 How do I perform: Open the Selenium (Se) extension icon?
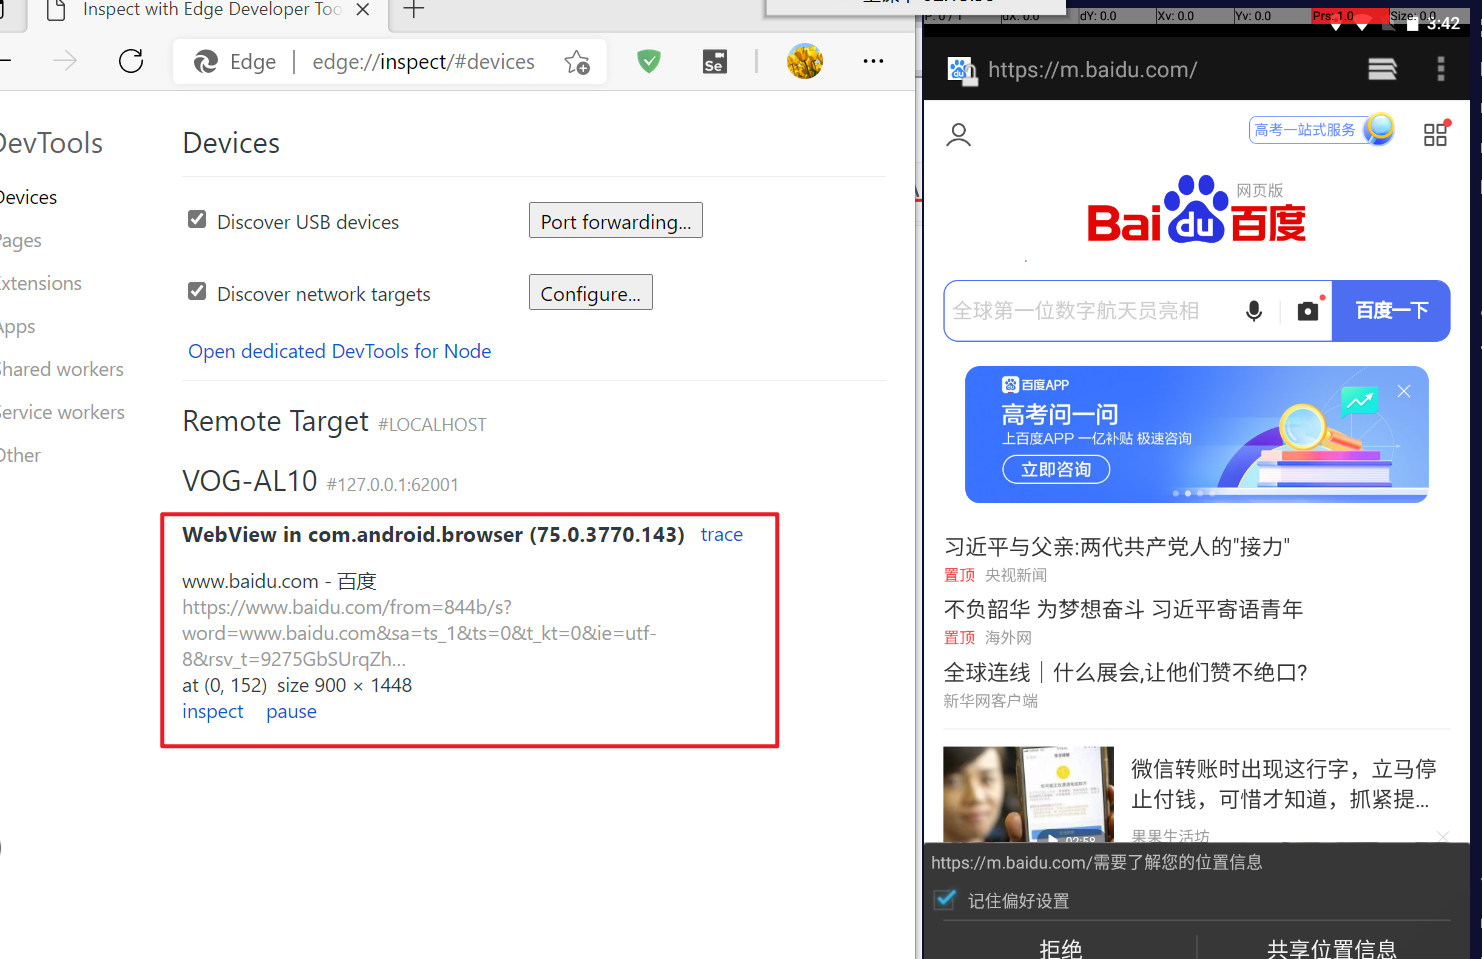tap(714, 62)
